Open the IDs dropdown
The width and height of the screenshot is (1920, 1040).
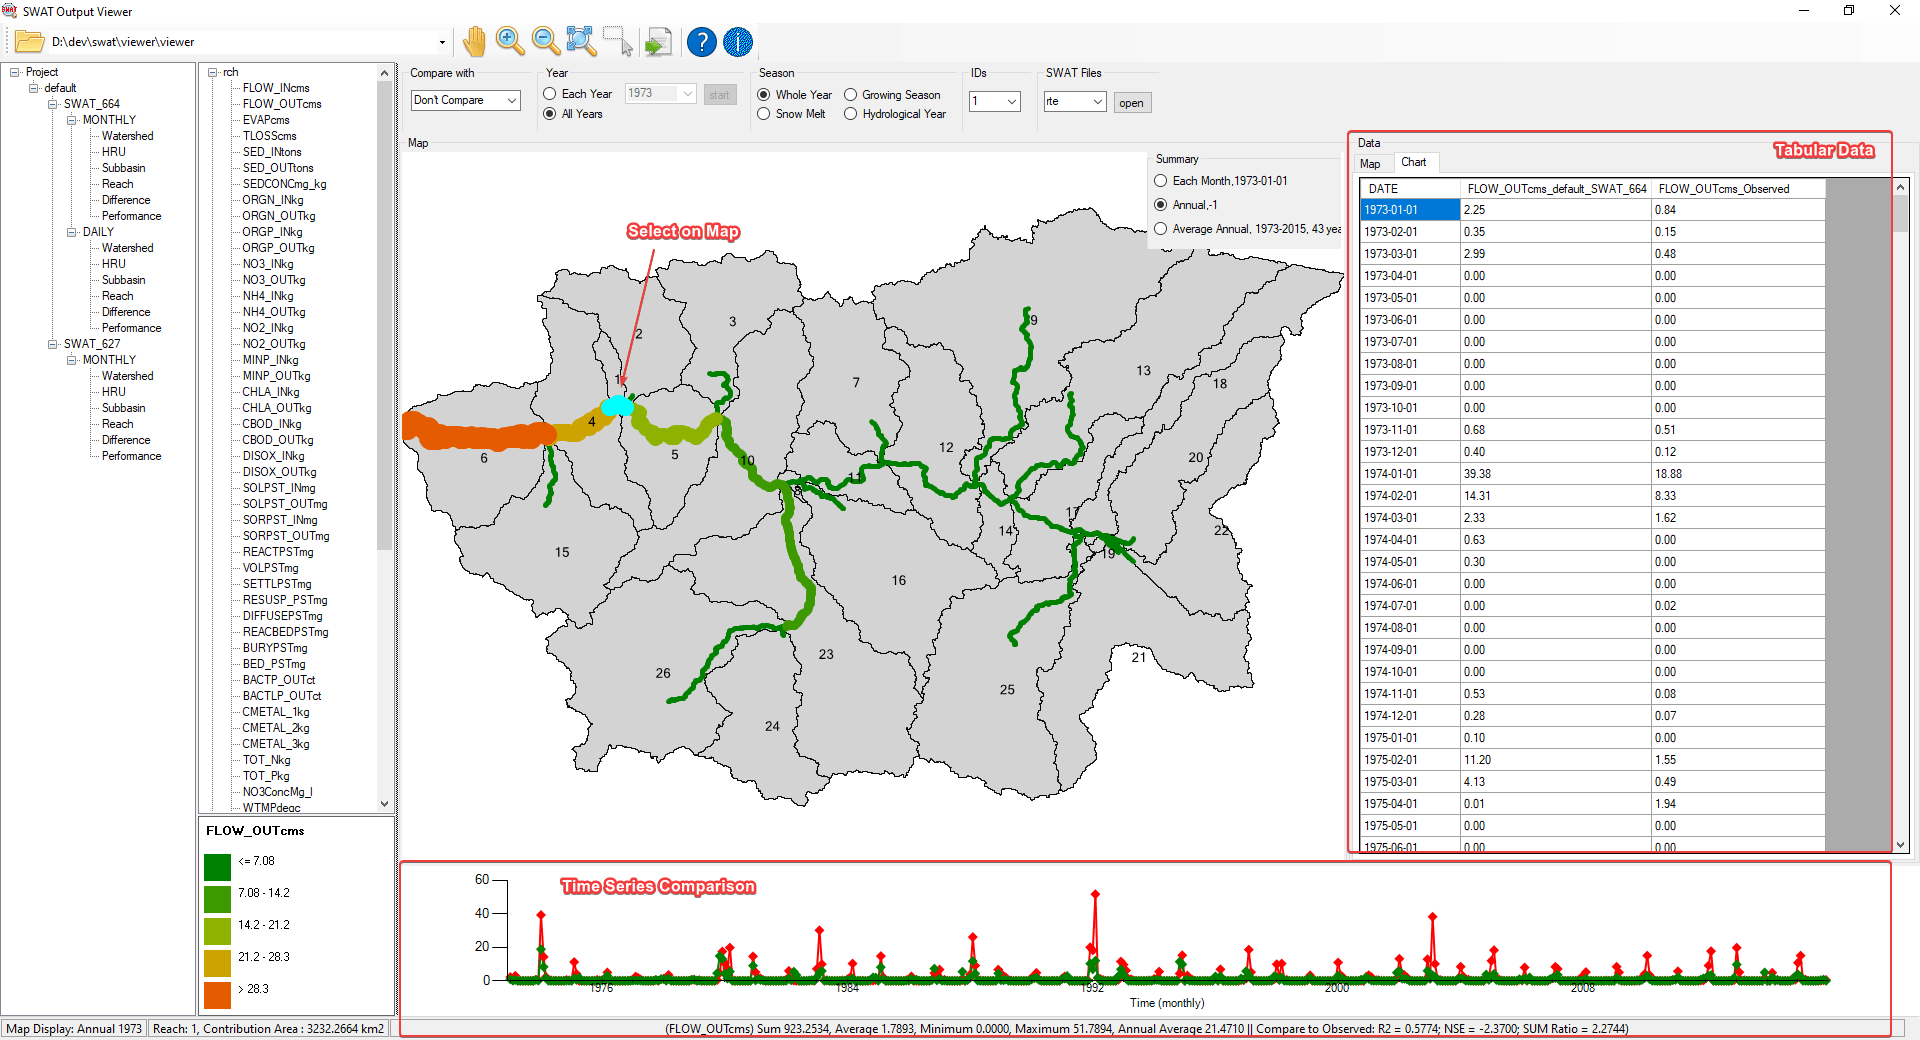coord(994,101)
